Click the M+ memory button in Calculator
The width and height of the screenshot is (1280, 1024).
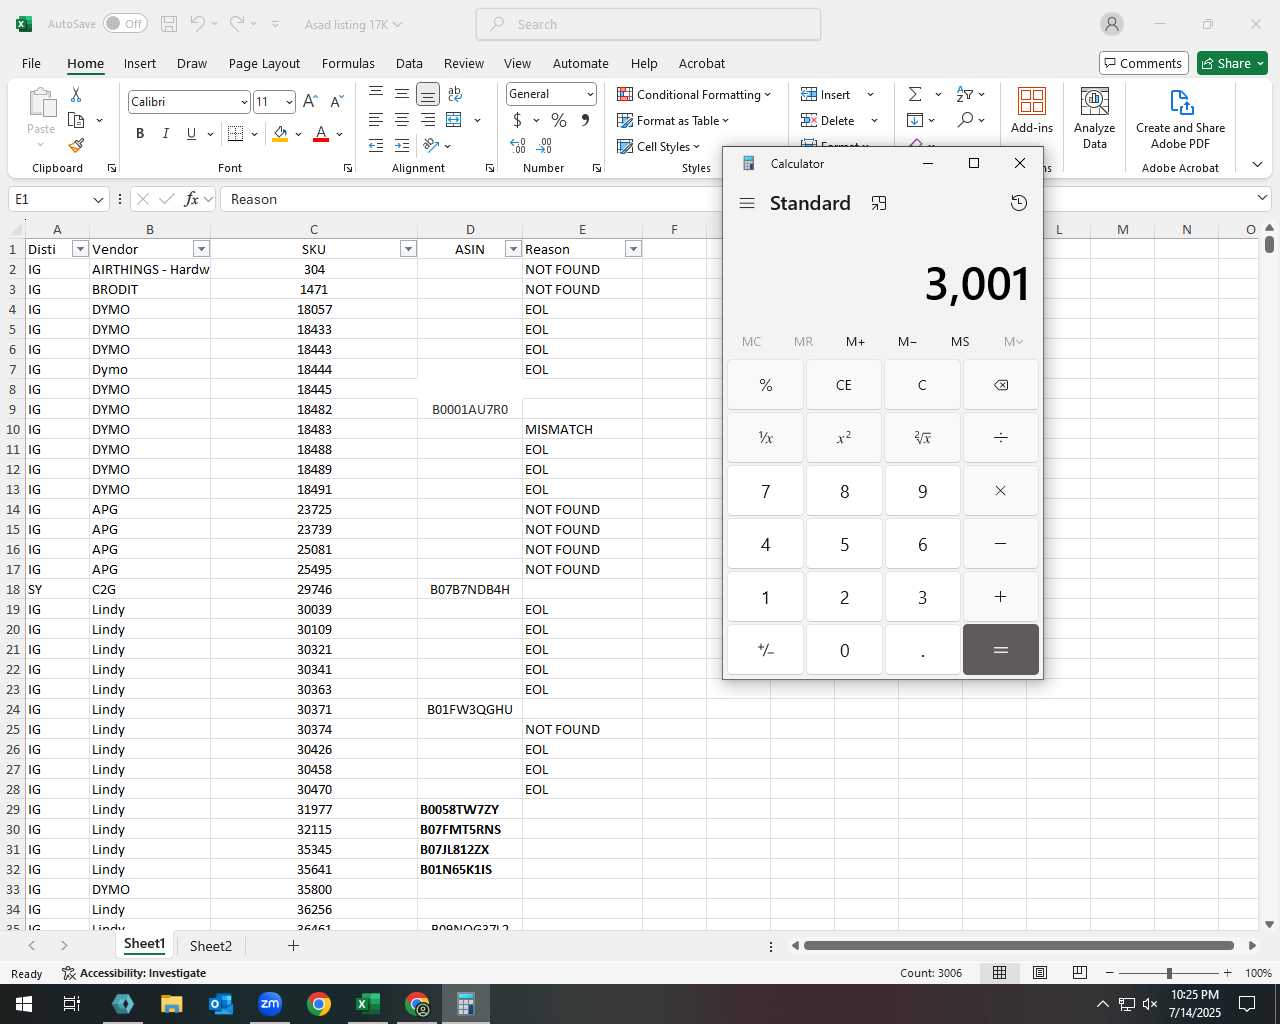click(855, 342)
